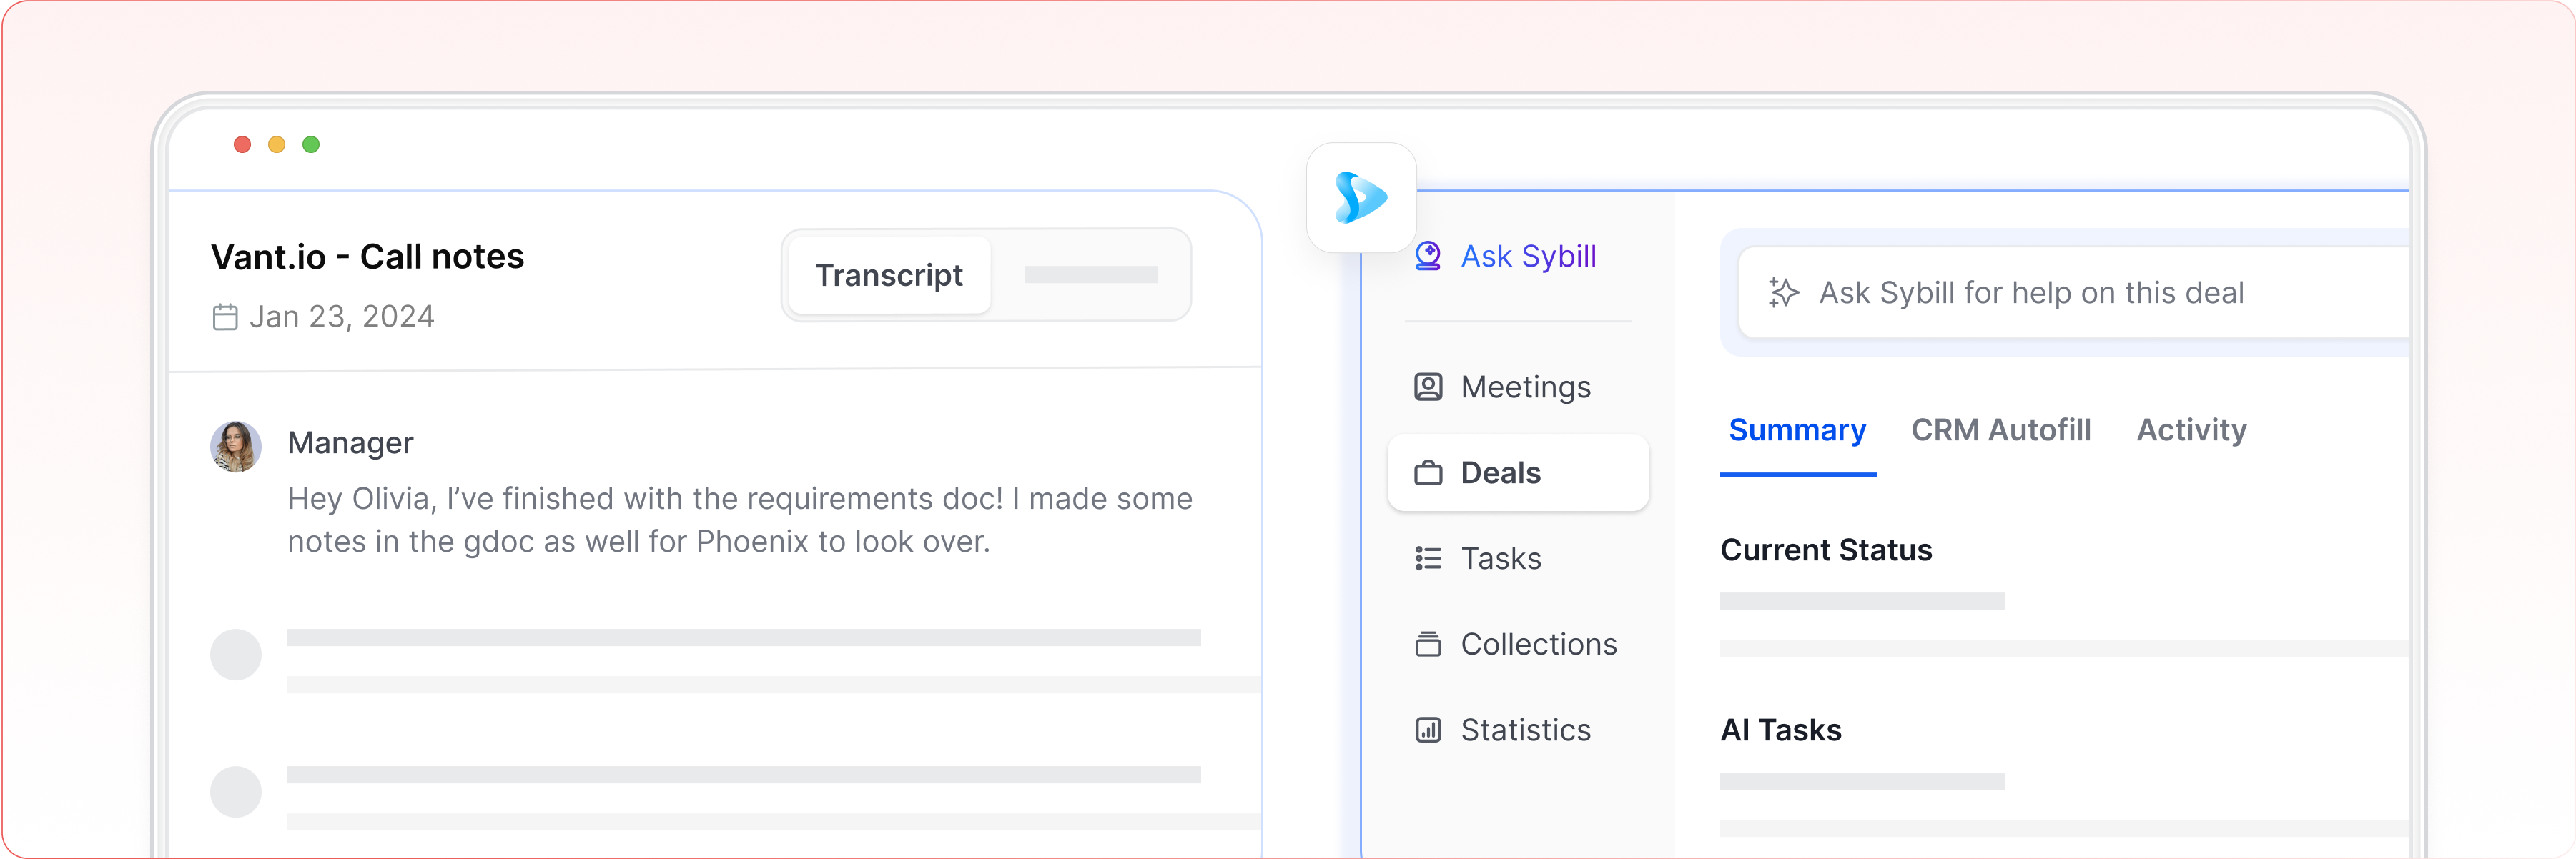Click the Meetings sidebar icon
The height and width of the screenshot is (859, 2576).
click(1428, 387)
